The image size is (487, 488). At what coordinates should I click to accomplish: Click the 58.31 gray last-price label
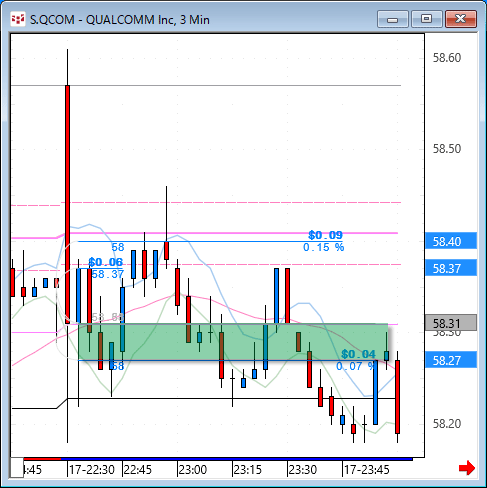point(451,323)
